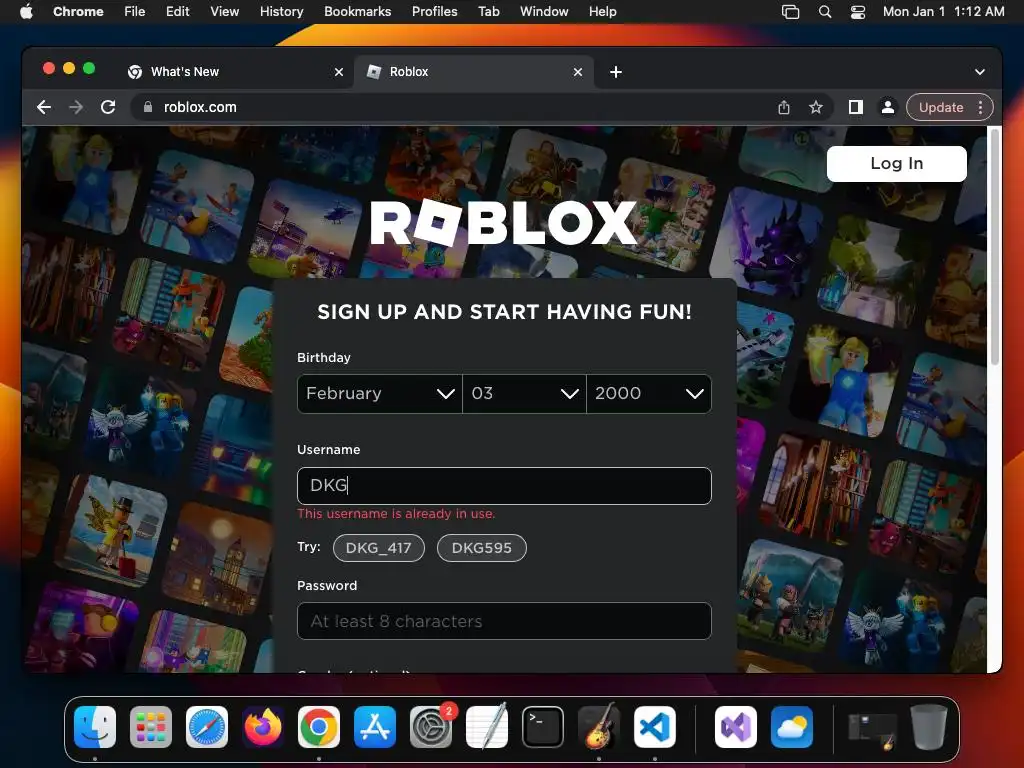Open the Chrome profile avatar
This screenshot has width=1024, height=768.
click(888, 107)
